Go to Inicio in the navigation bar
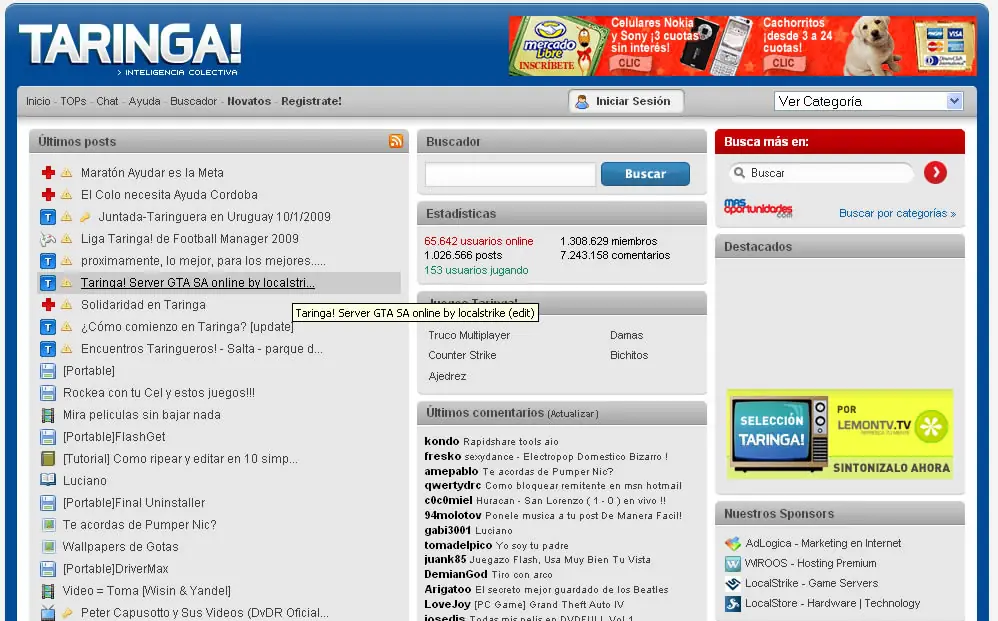Screen dimensions: 998x621 click(38, 101)
